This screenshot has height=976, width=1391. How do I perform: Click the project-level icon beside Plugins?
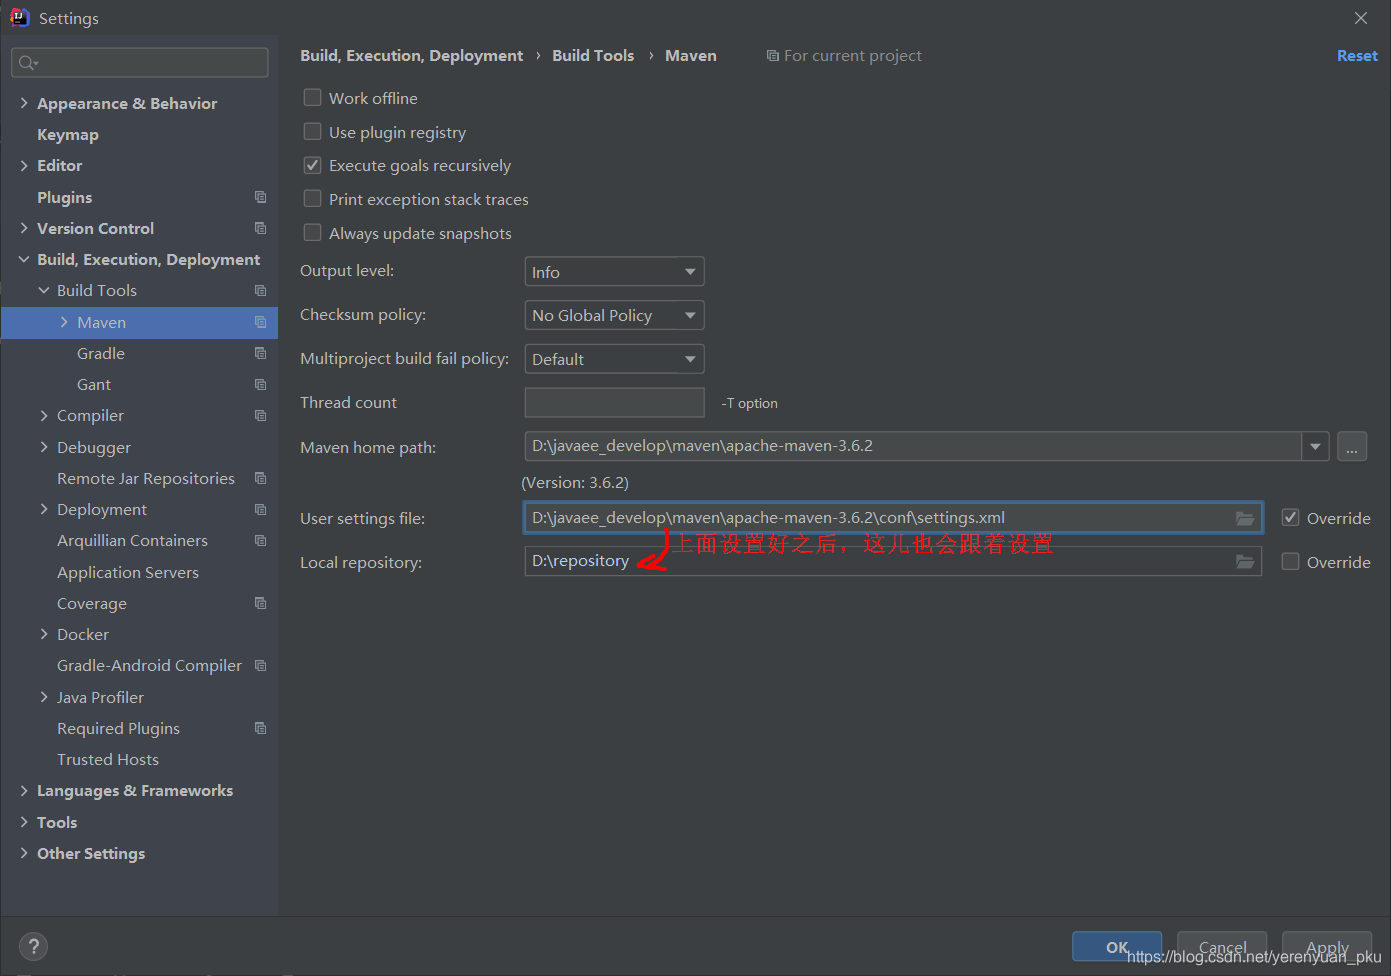(x=260, y=197)
